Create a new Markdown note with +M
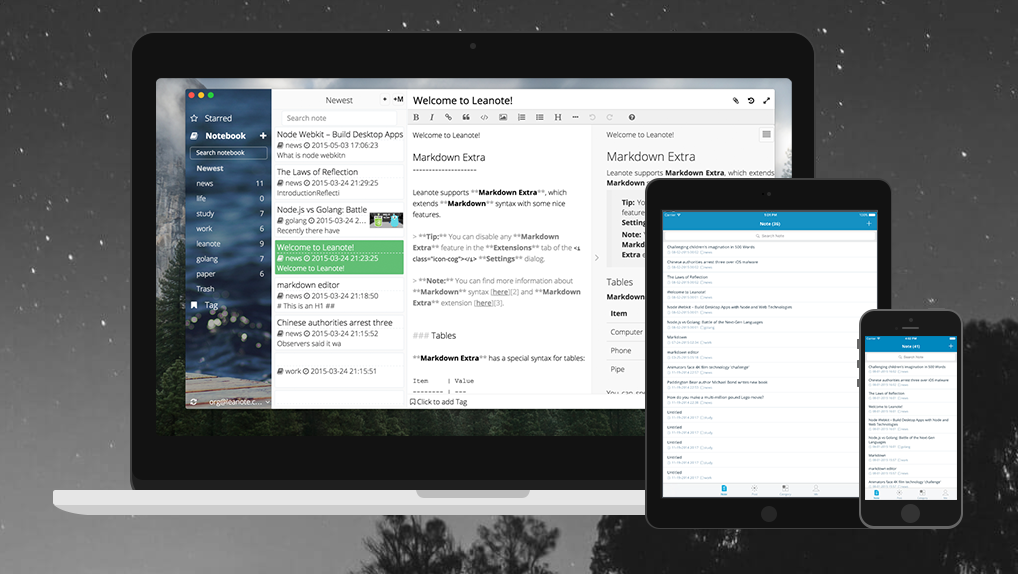Image resolution: width=1018 pixels, height=574 pixels. coord(398,99)
